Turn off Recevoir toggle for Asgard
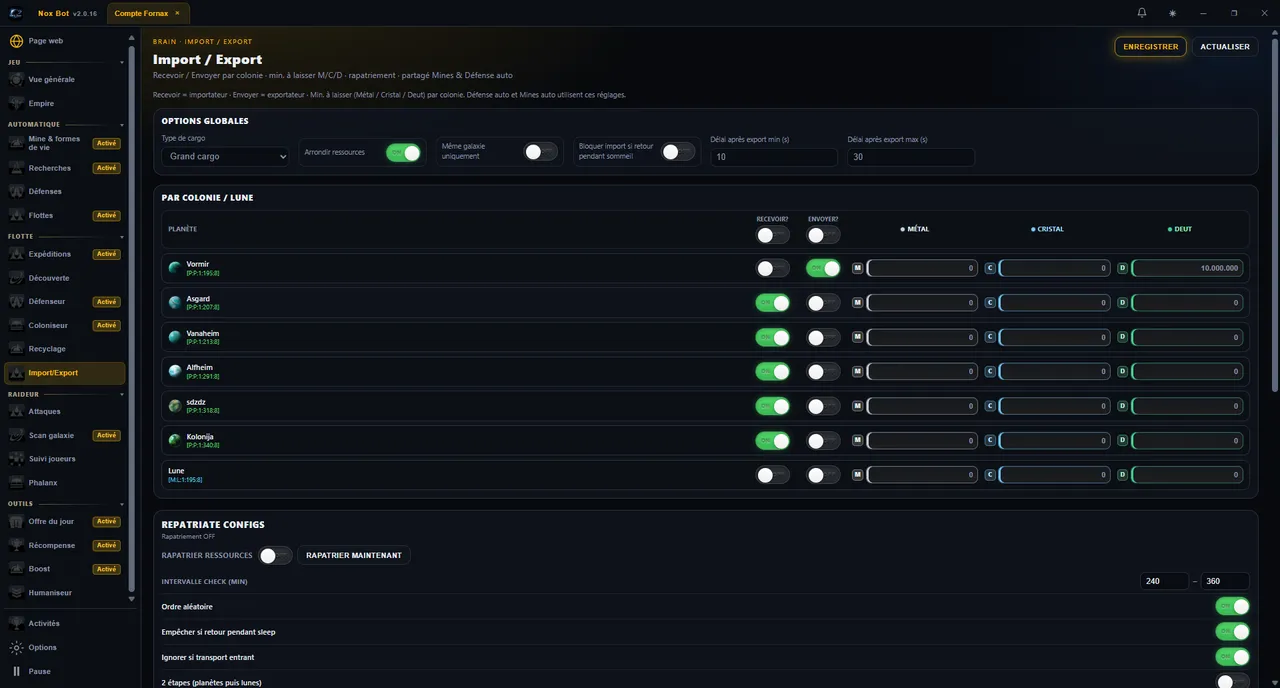1280x688 pixels. tap(772, 302)
